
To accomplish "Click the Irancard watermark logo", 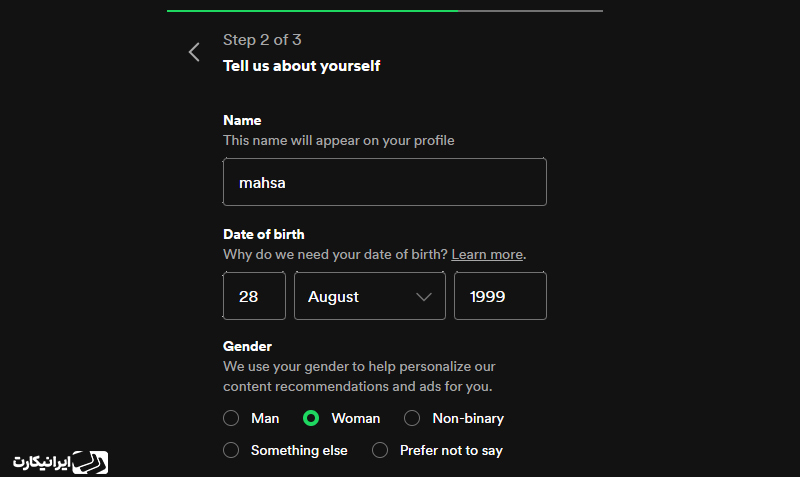I will point(61,462).
